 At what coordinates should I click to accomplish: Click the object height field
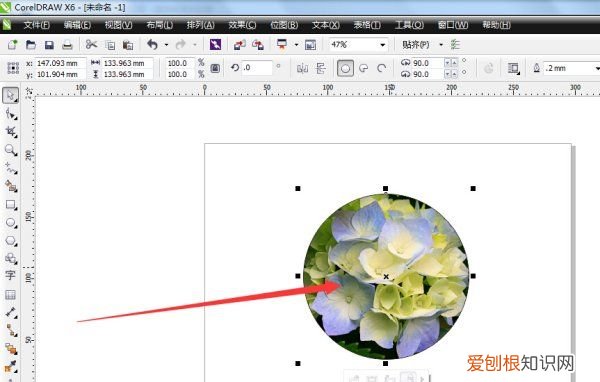[x=127, y=74]
